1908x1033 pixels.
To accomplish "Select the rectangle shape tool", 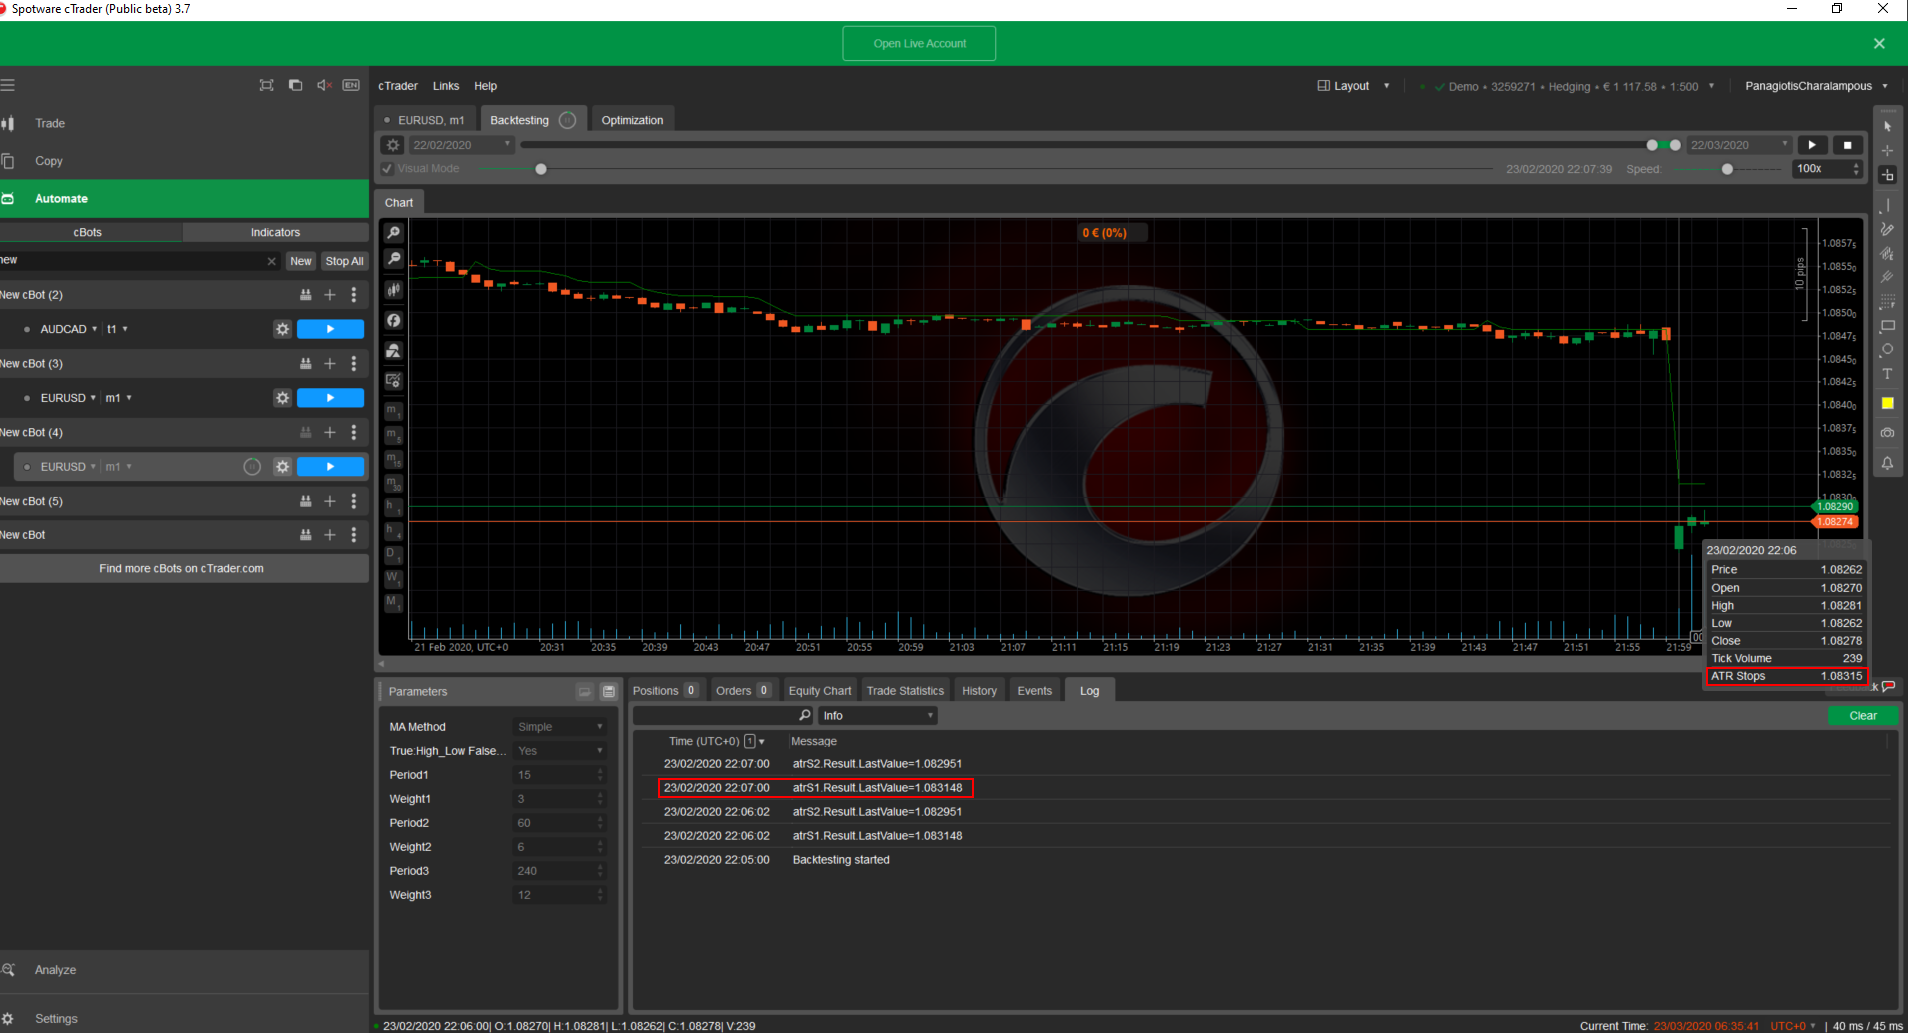I will tap(1887, 326).
